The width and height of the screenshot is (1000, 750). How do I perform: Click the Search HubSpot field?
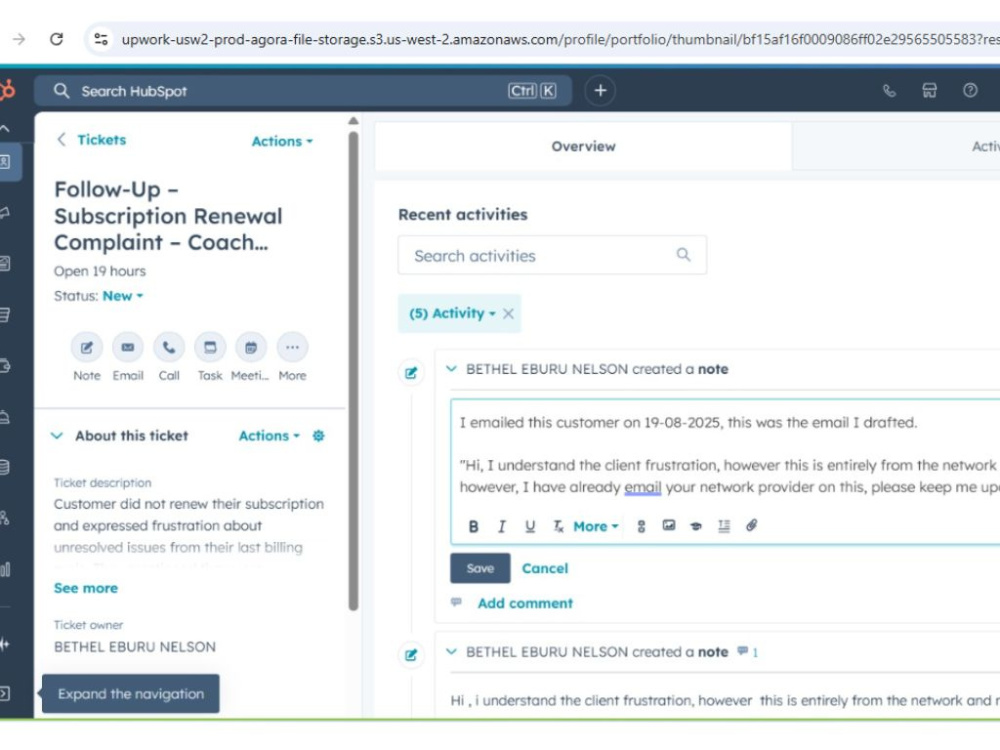coord(303,91)
